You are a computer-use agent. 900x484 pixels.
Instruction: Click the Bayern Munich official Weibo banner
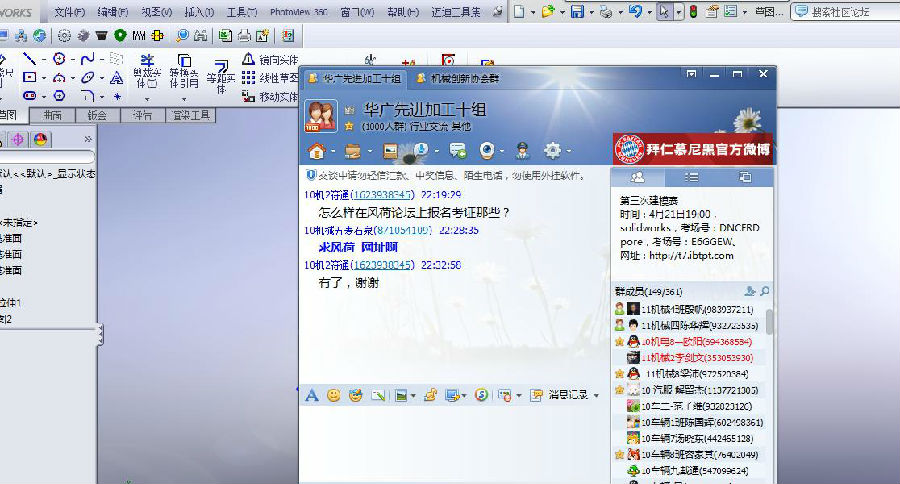[692, 150]
